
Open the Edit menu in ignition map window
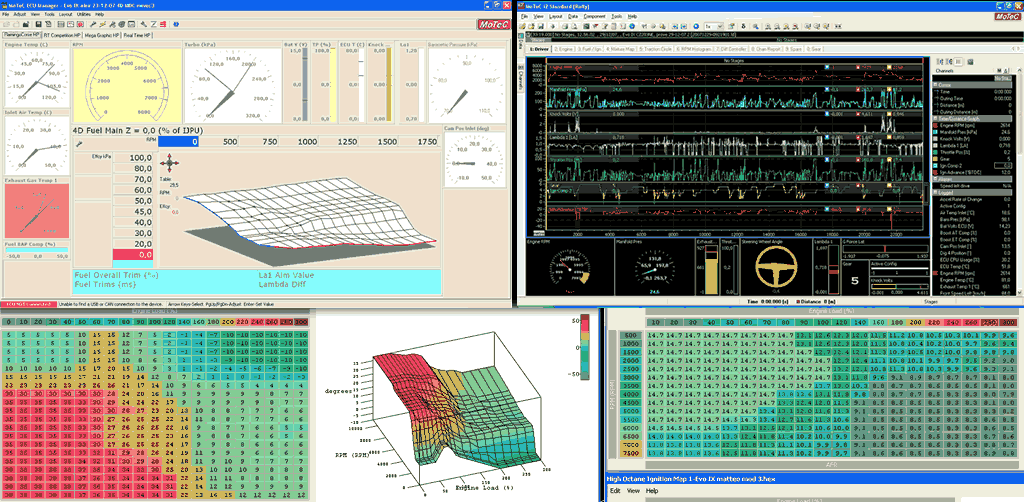pyautogui.click(x=615, y=490)
